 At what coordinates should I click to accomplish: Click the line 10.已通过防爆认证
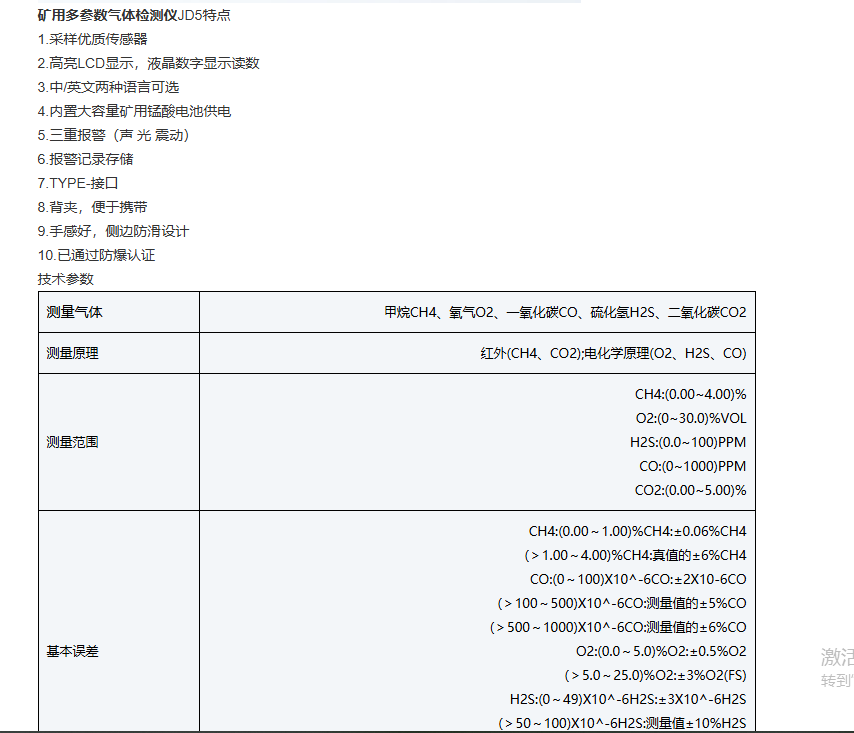tap(96, 255)
